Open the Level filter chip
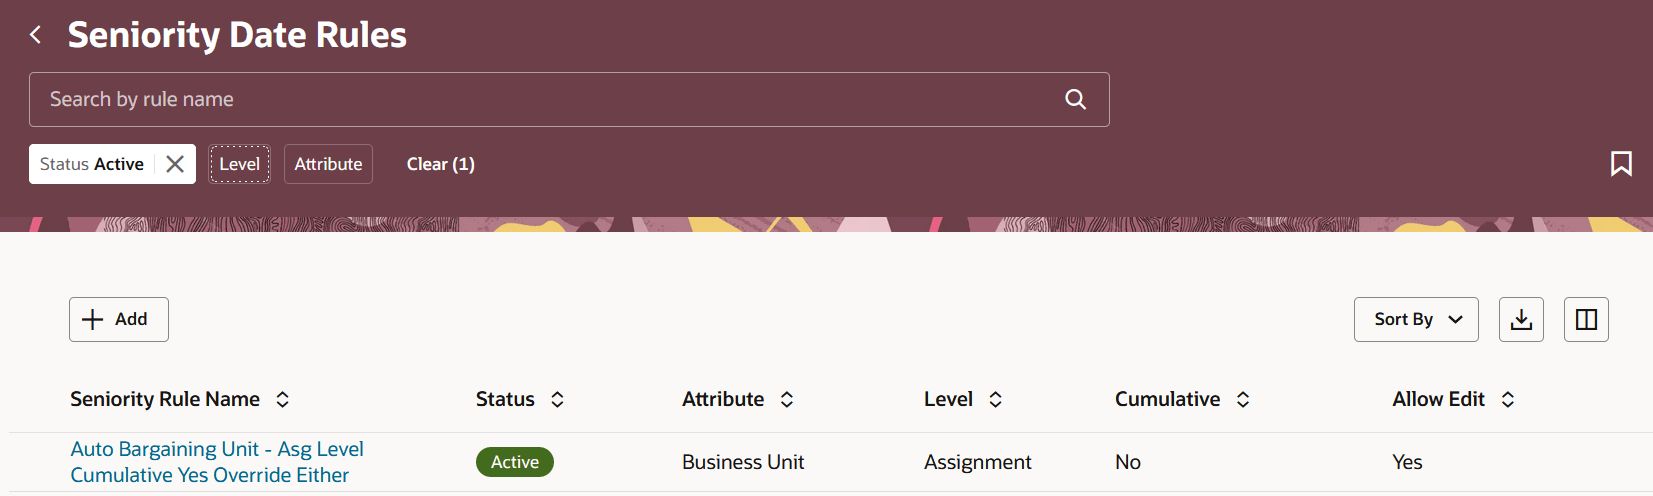The height and width of the screenshot is (496, 1653). click(240, 164)
